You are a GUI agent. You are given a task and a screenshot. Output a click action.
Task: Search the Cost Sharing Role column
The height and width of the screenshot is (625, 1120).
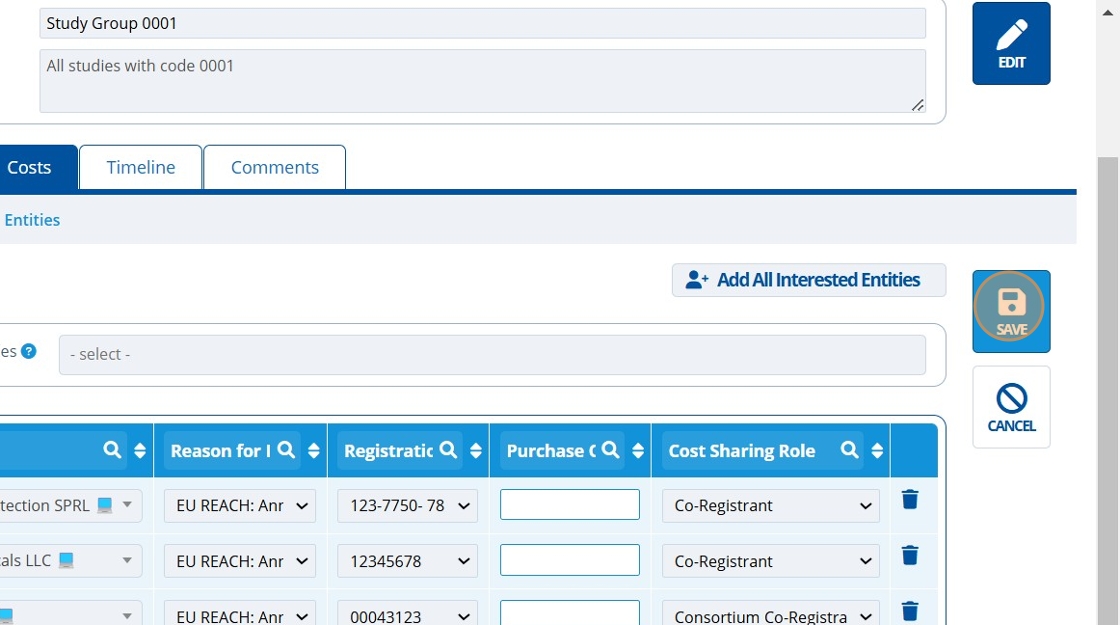[849, 450]
